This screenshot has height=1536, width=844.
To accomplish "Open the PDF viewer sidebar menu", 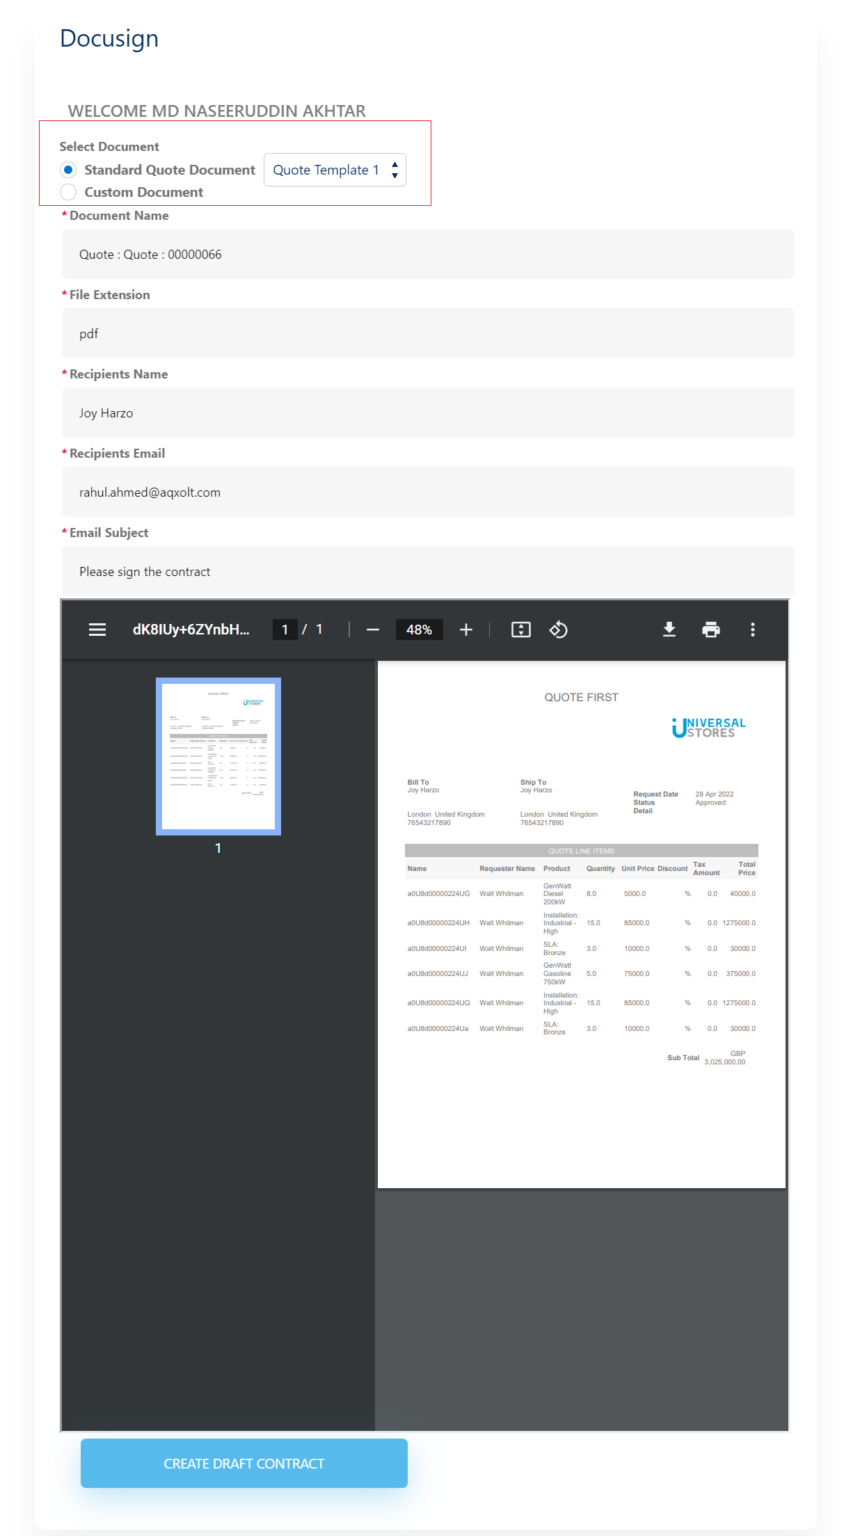I will tap(97, 629).
